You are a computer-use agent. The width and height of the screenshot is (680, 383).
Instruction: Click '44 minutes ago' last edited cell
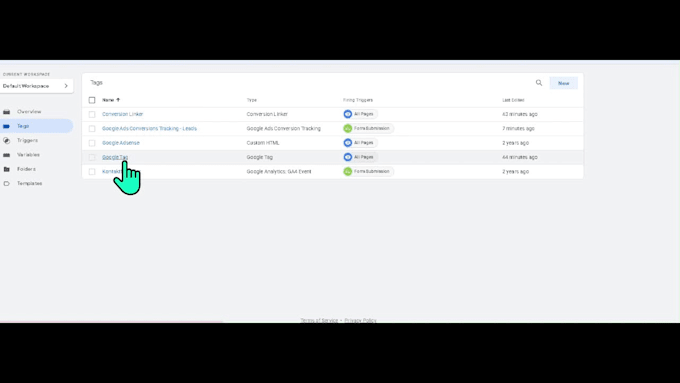pyautogui.click(x=520, y=157)
